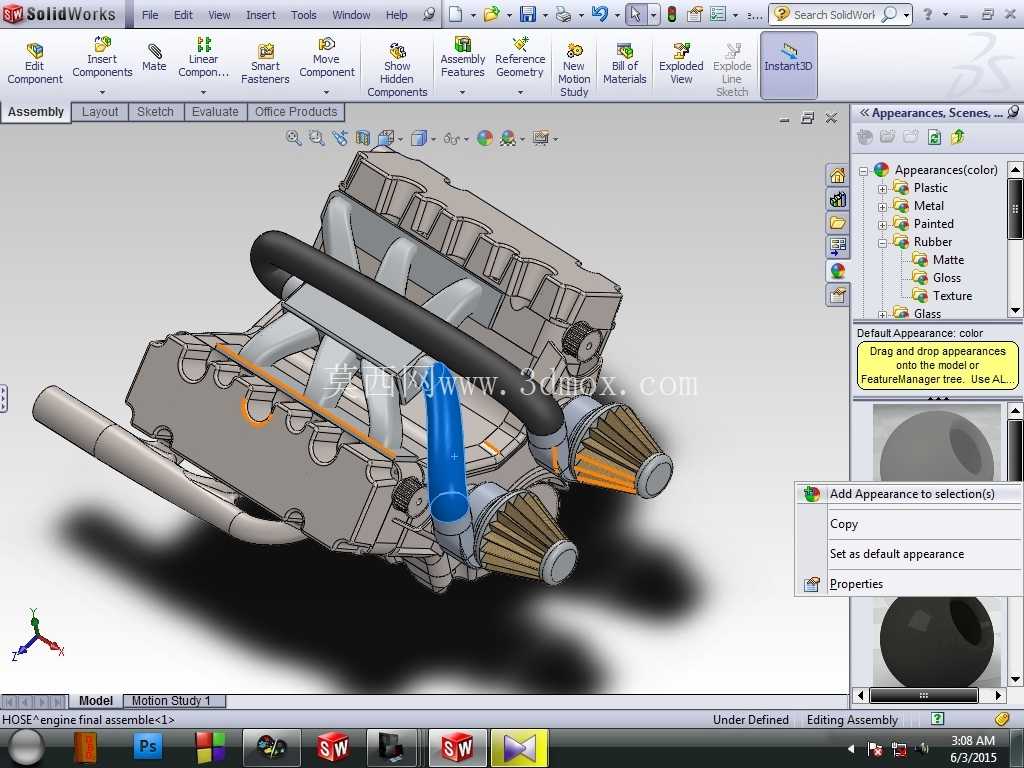Open SolidWorks Resources home tab icon

tap(838, 175)
